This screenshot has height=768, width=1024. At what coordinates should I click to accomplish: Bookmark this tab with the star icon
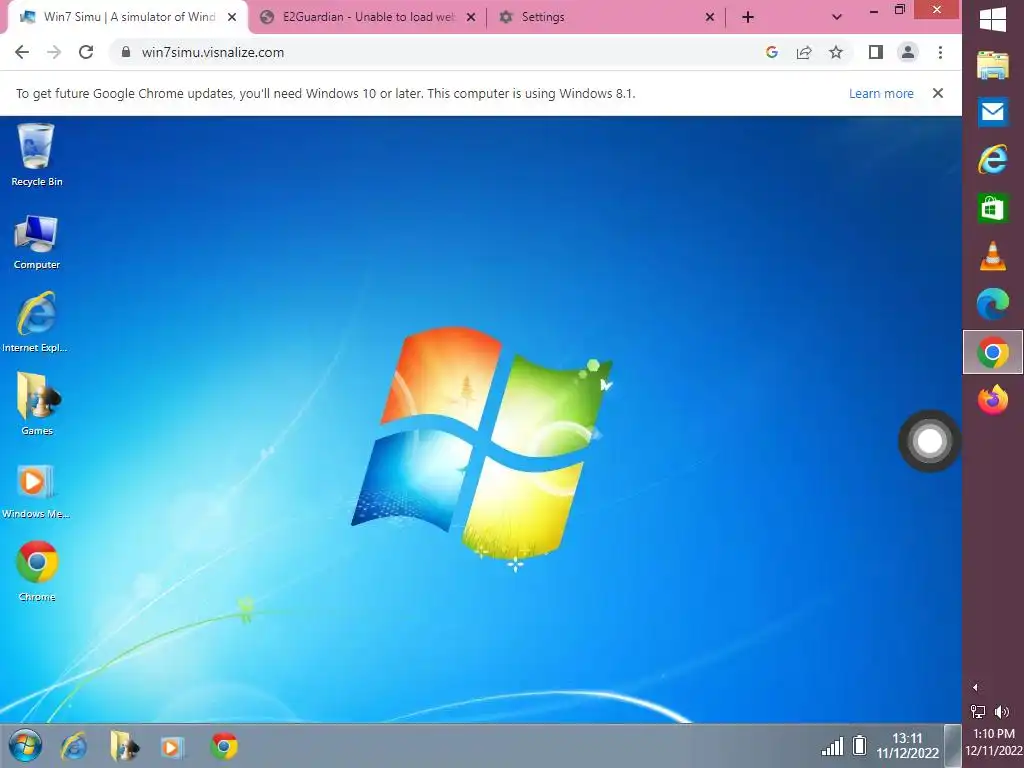(x=836, y=52)
